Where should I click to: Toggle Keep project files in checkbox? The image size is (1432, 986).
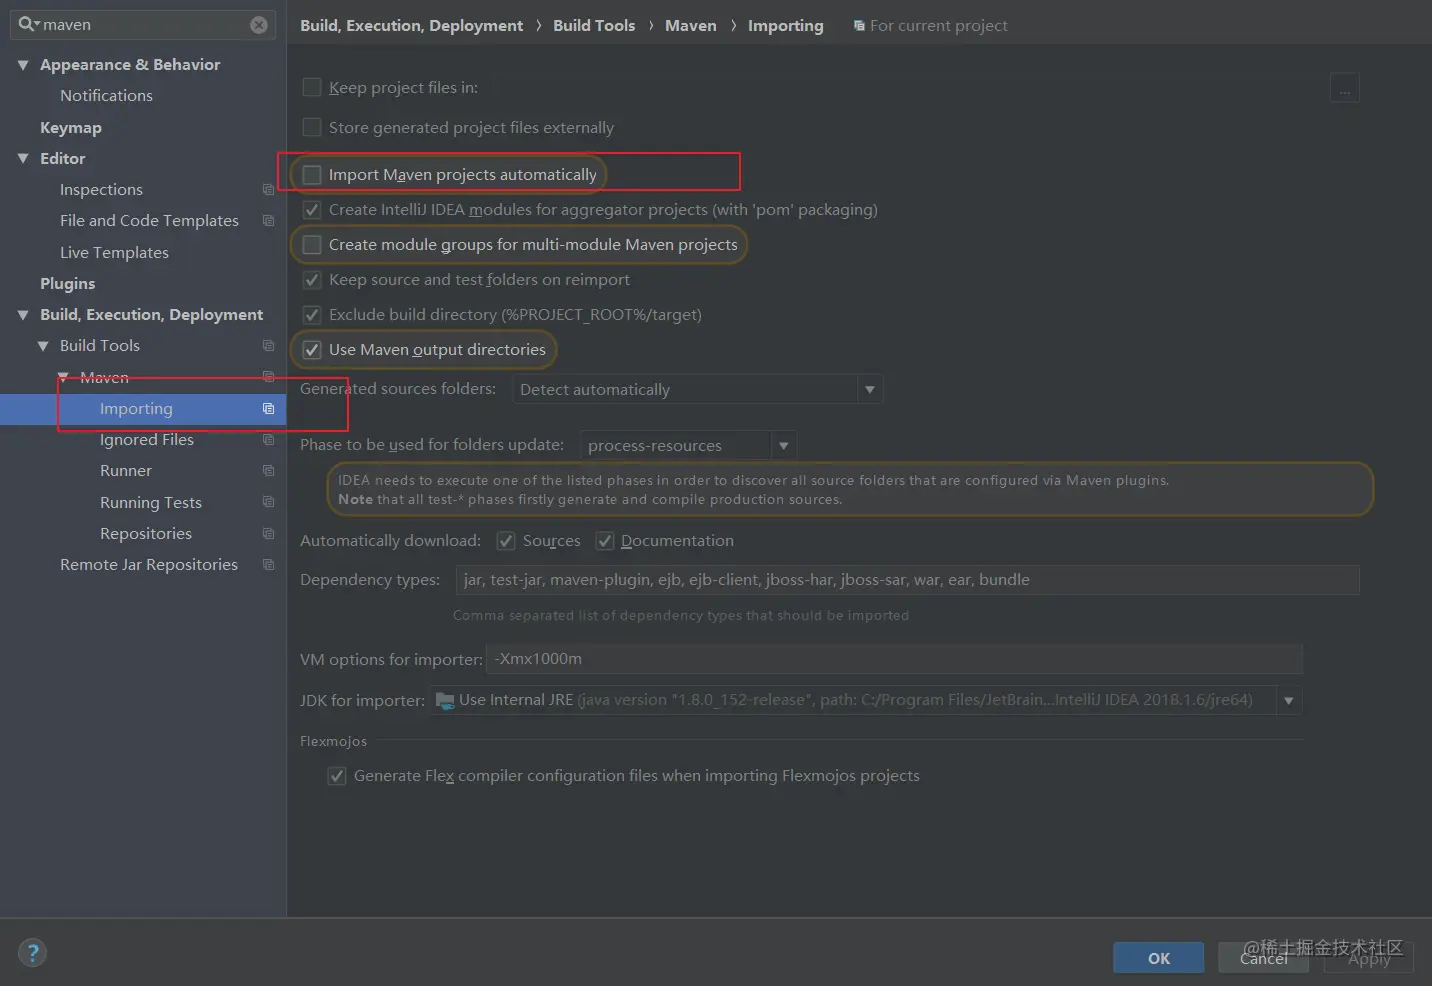click(x=312, y=88)
